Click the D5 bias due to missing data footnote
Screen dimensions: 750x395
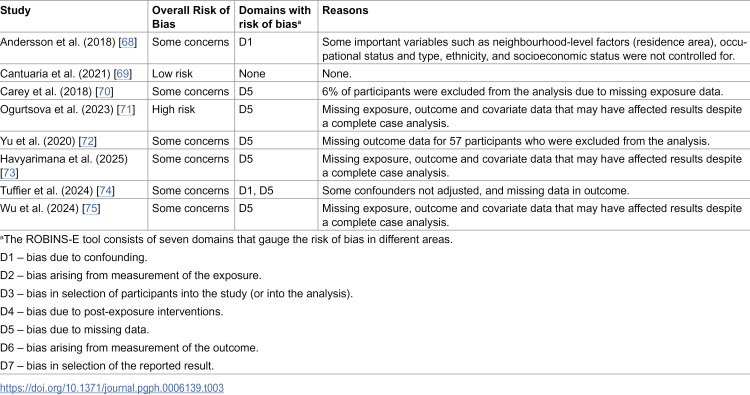click(x=75, y=329)
